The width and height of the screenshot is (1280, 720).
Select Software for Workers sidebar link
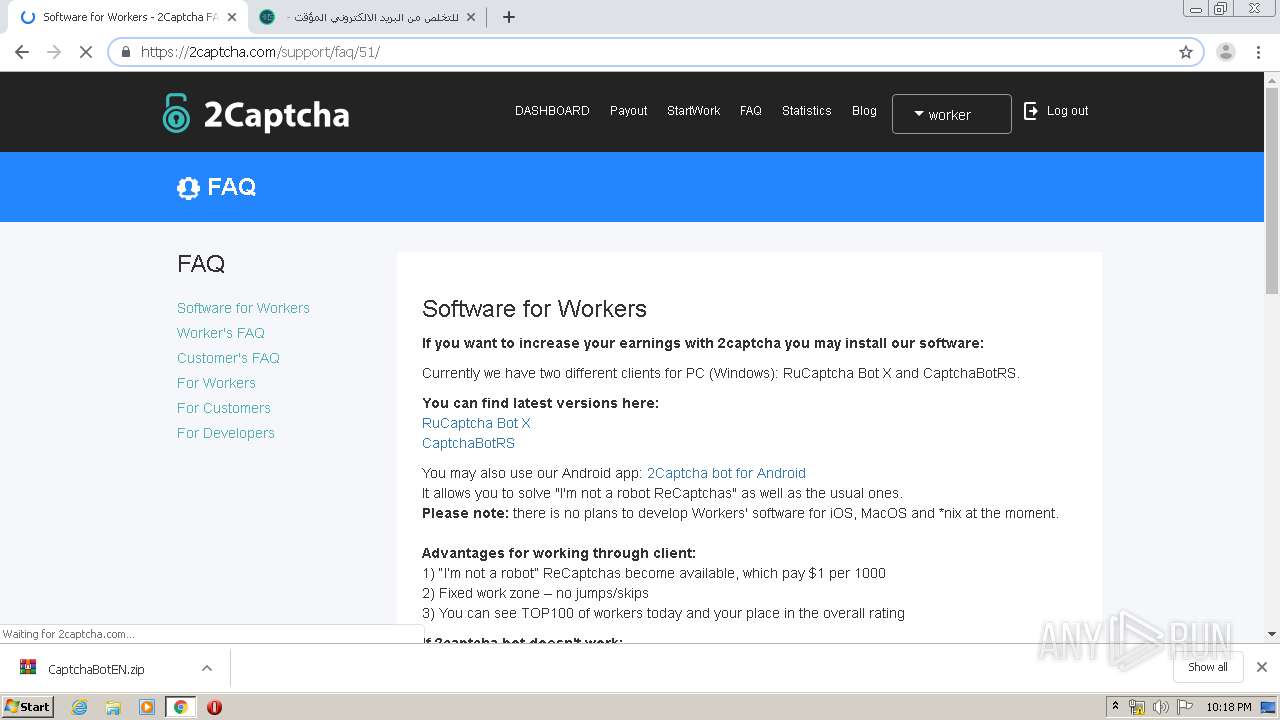(243, 308)
